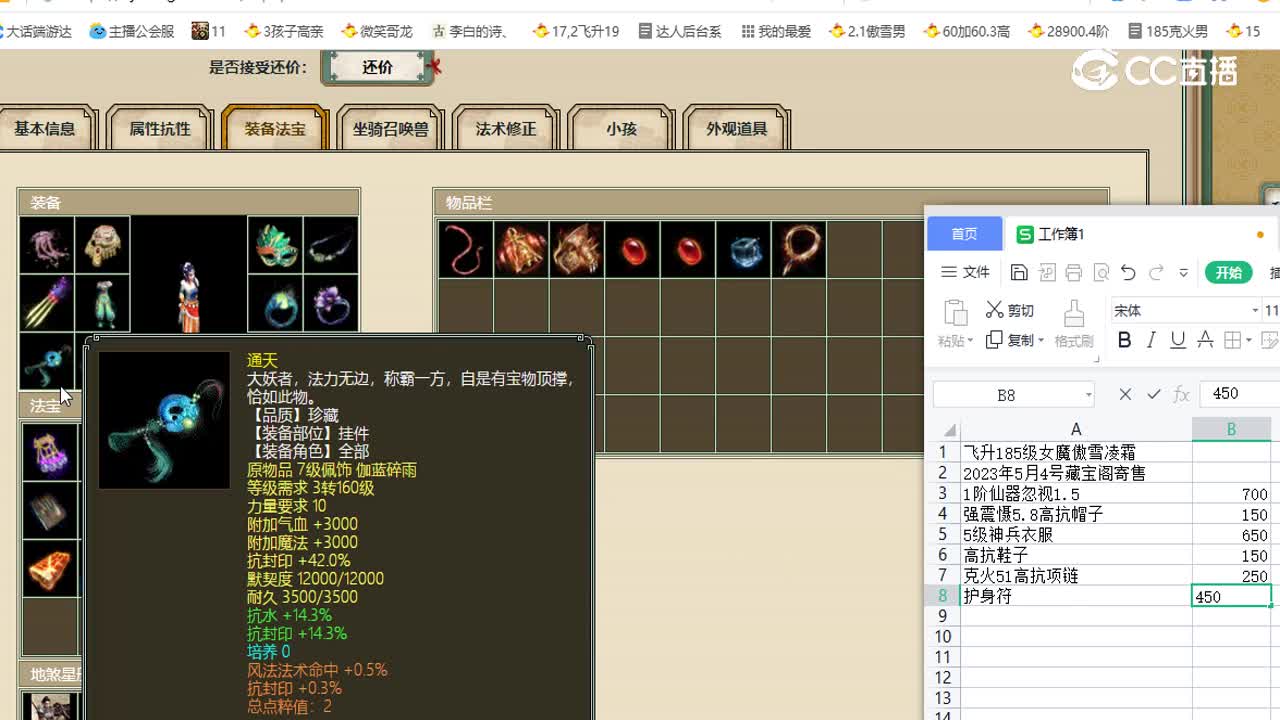Screen dimensions: 1280x720
Task: Select the teal robe clothing icon
Action: coord(102,303)
